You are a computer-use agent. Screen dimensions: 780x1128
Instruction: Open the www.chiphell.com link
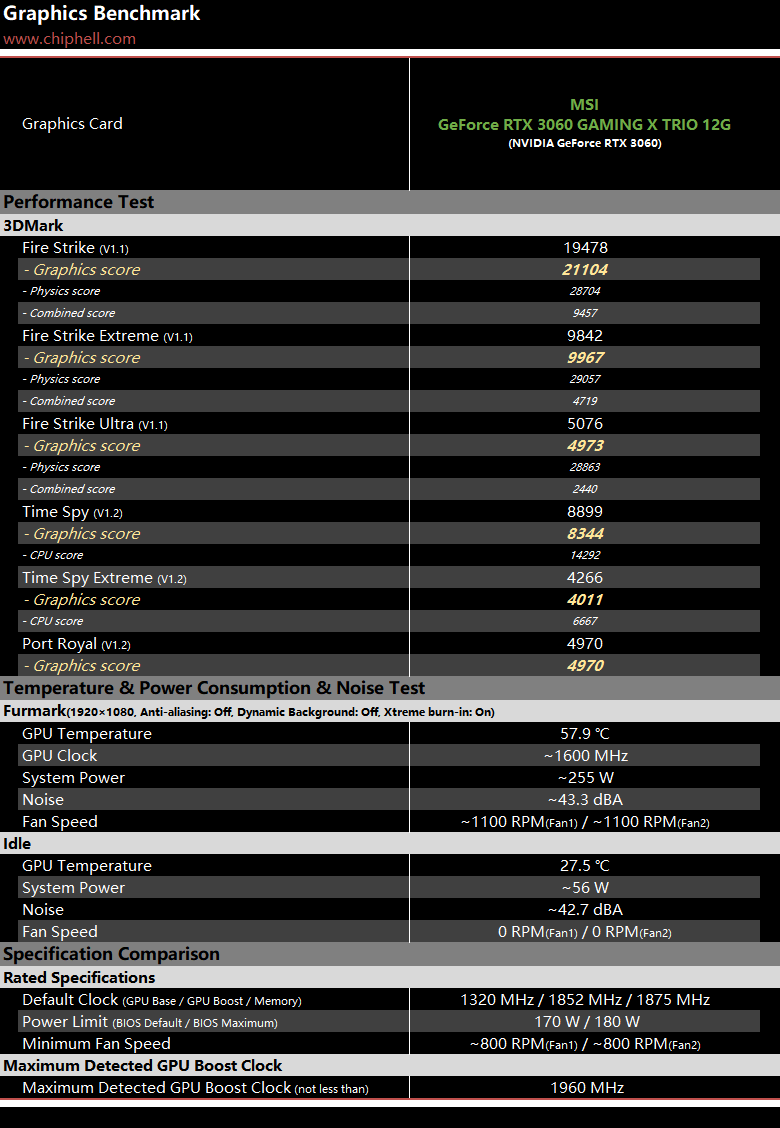pyautogui.click(x=69, y=39)
